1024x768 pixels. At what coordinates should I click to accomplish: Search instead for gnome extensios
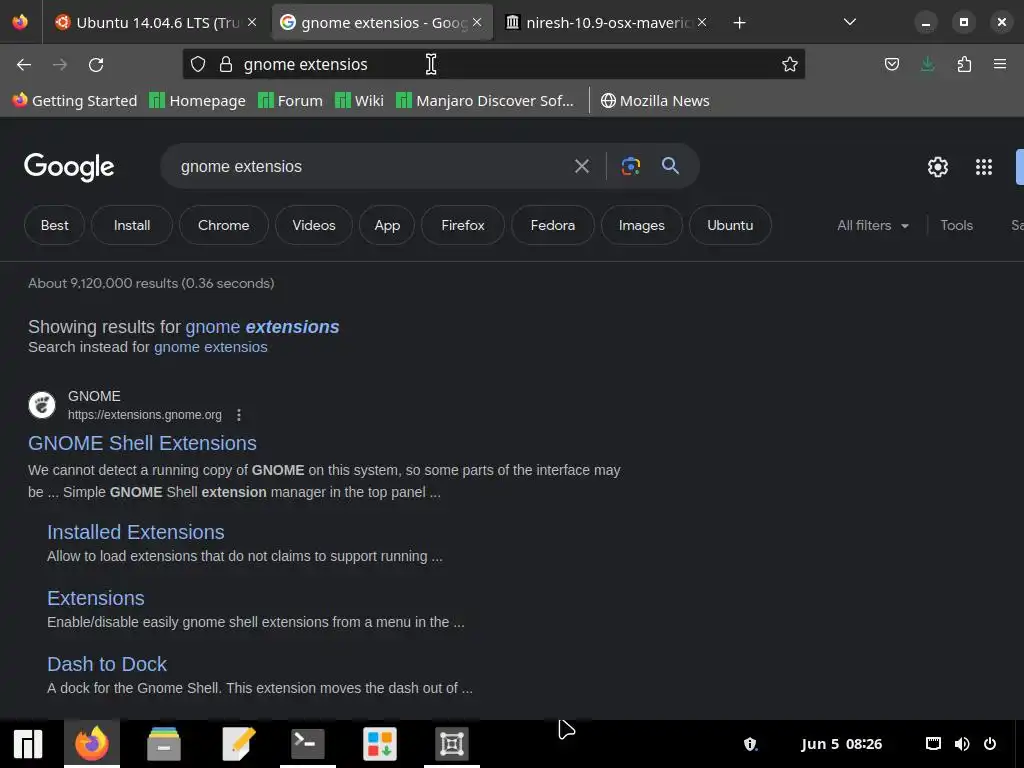[x=210, y=347]
